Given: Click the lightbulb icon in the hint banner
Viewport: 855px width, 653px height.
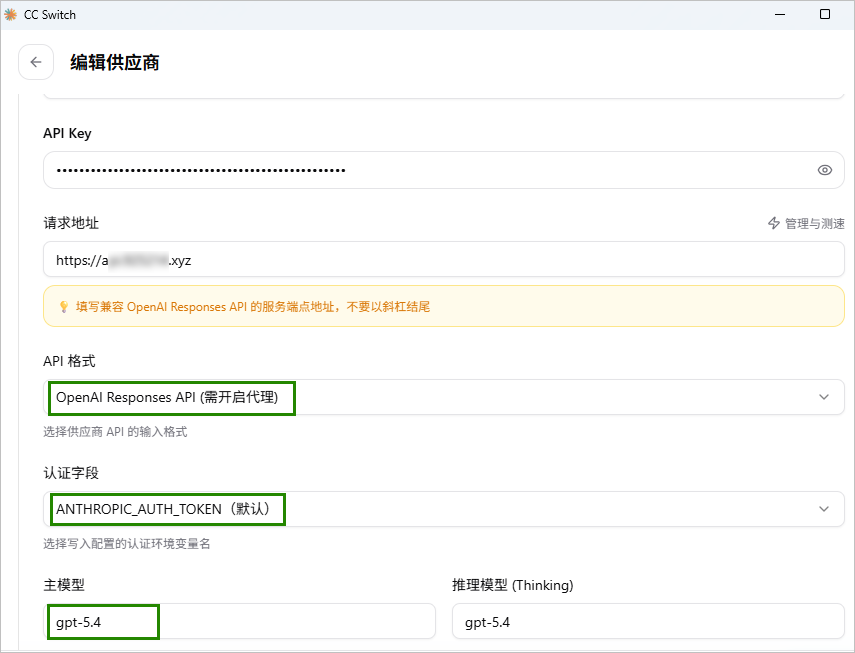Looking at the screenshot, I should [x=63, y=307].
